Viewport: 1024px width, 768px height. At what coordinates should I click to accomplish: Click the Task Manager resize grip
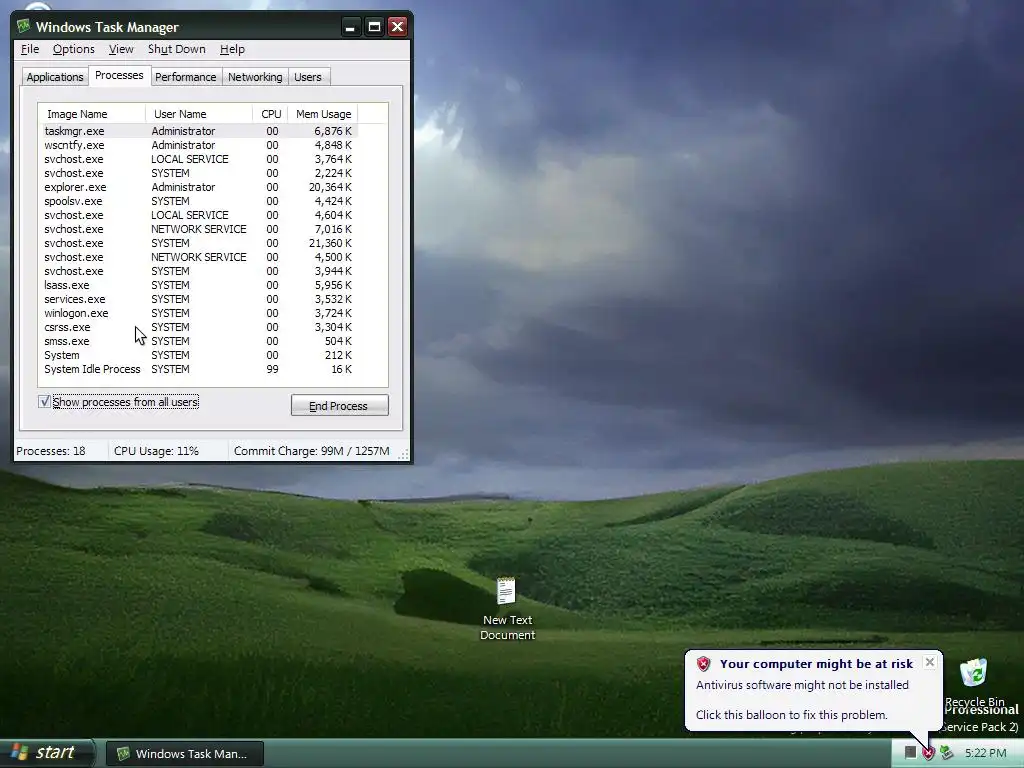tap(404, 455)
